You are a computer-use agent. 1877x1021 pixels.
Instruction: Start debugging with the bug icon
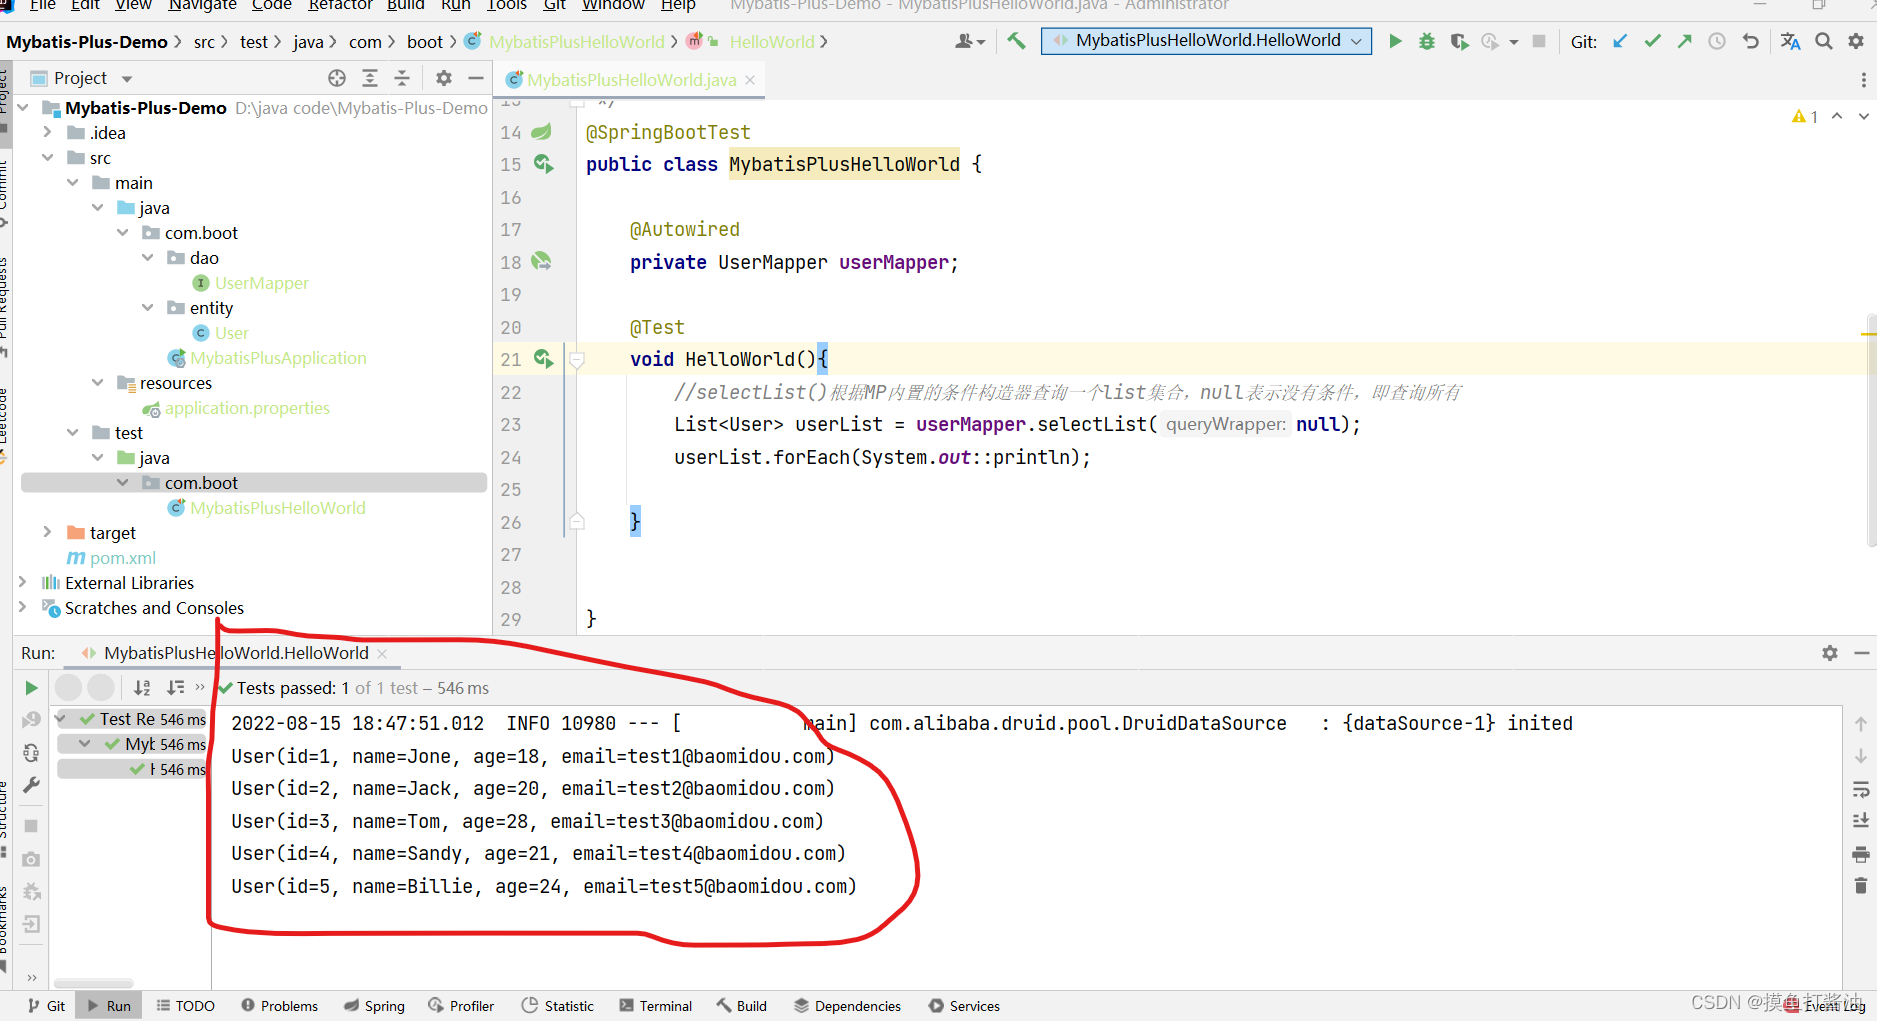pyautogui.click(x=1427, y=41)
